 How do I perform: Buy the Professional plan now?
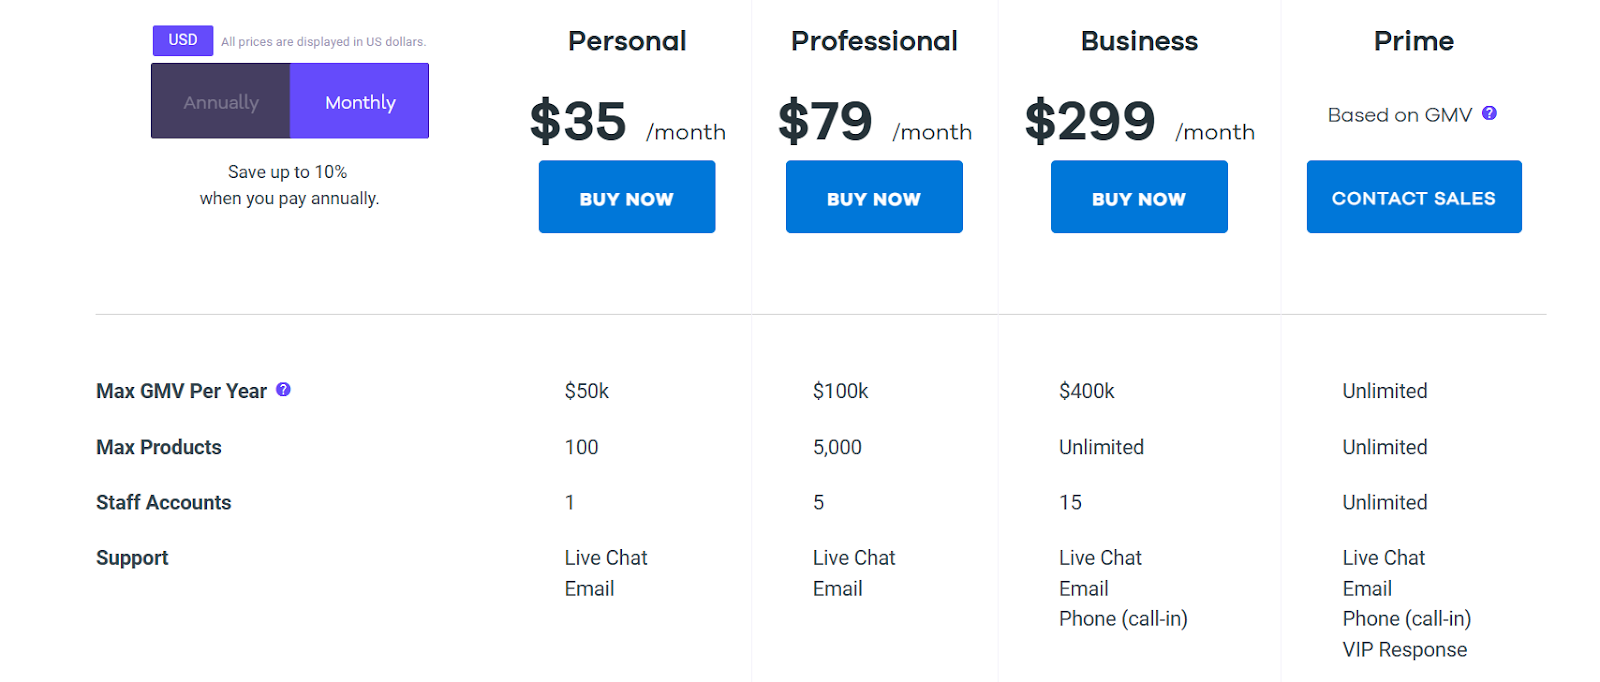[x=874, y=197]
